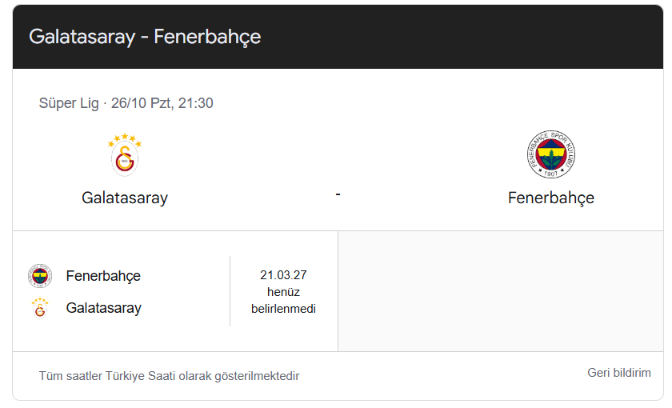Select the small Fenerbahçe badge in fixture row
Viewport: 672px width, 408px height.
(x=40, y=276)
